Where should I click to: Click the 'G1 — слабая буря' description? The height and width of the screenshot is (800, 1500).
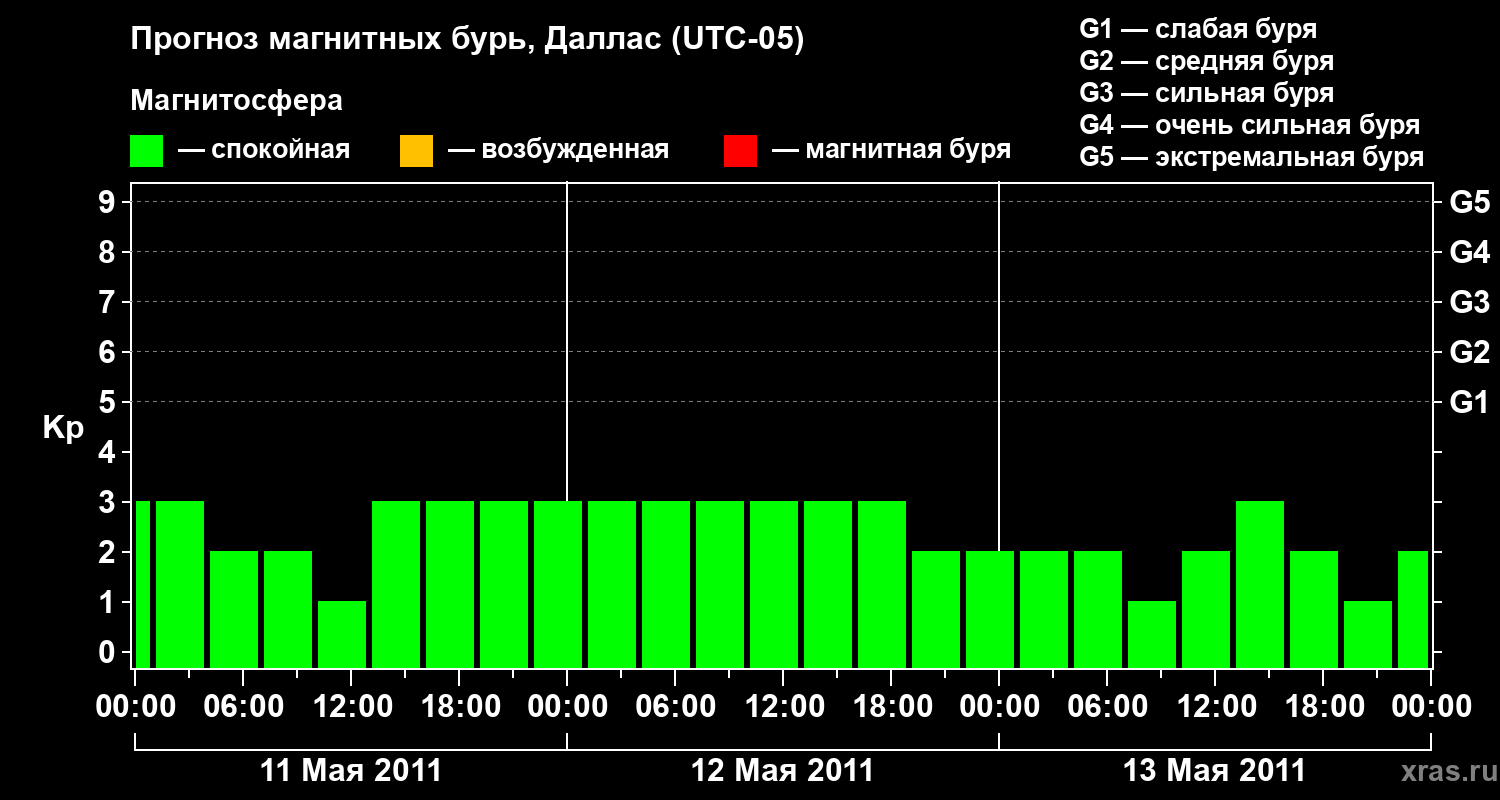(1198, 29)
